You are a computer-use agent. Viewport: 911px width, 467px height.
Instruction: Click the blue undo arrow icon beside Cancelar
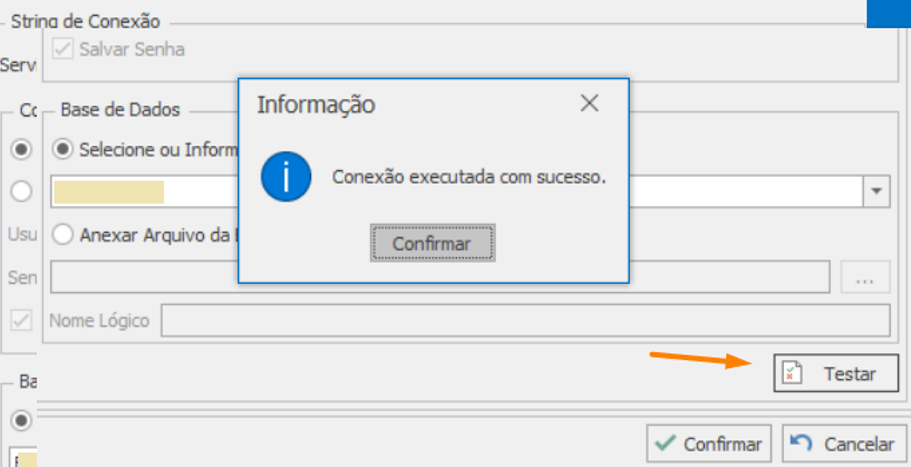coord(801,443)
